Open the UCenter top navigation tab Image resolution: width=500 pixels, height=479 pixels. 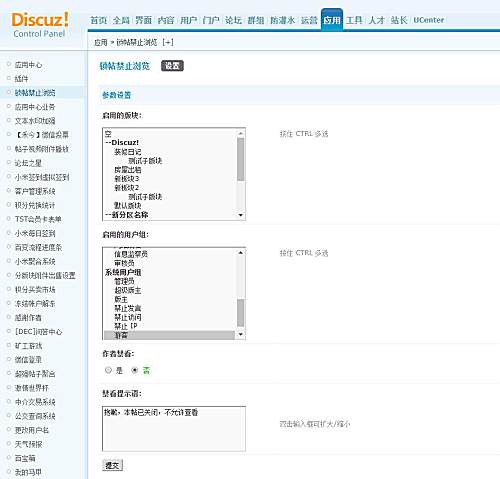(x=429, y=20)
